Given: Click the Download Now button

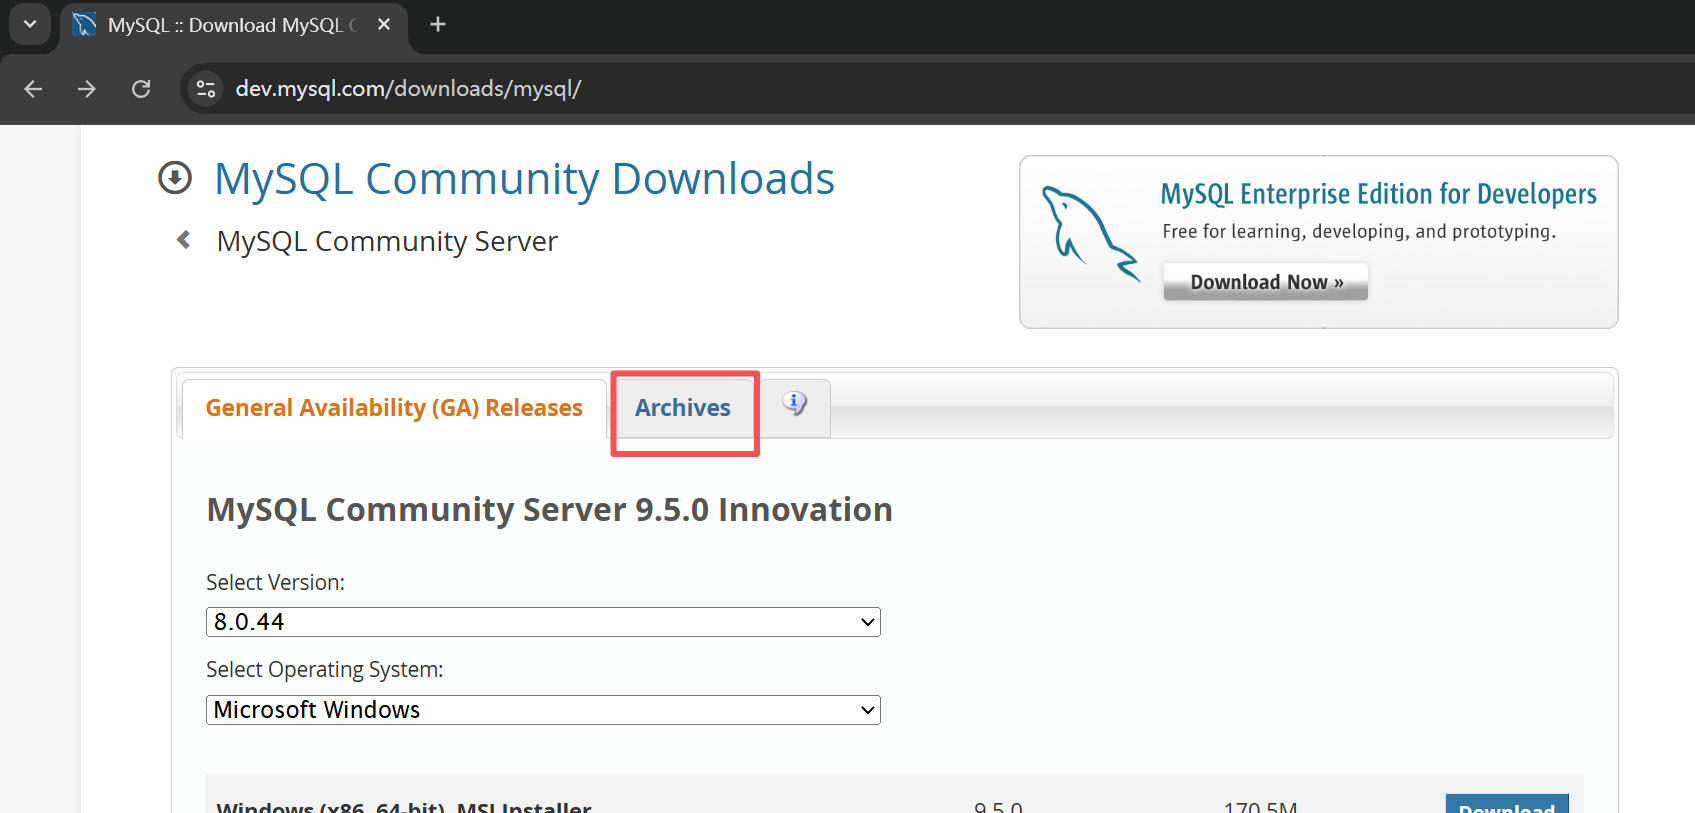Looking at the screenshot, I should pyautogui.click(x=1266, y=282).
